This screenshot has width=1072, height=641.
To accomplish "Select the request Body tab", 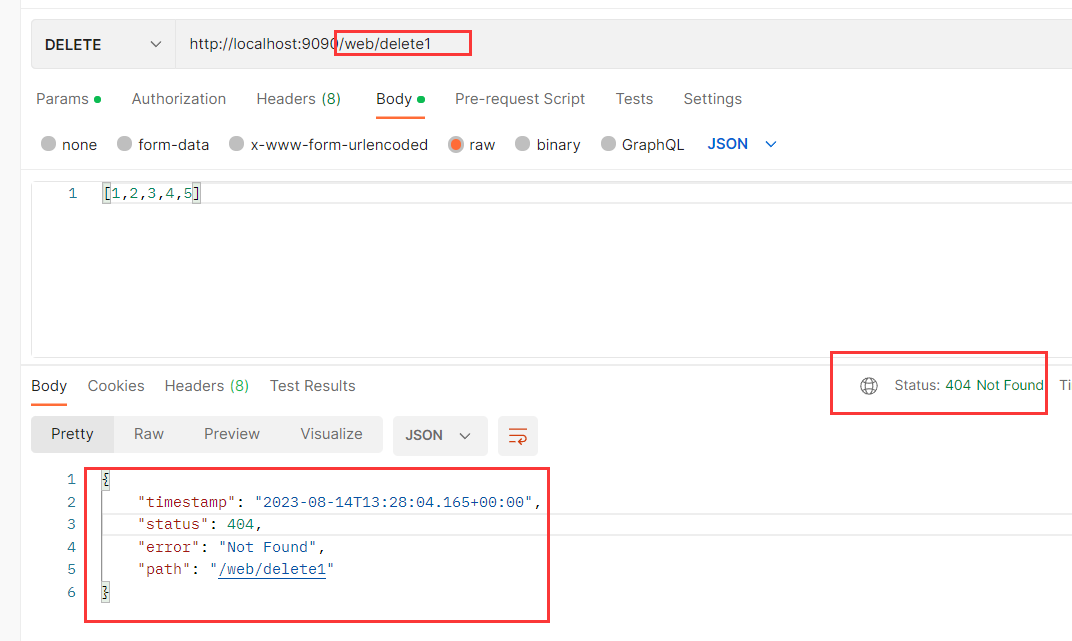I will pyautogui.click(x=400, y=99).
